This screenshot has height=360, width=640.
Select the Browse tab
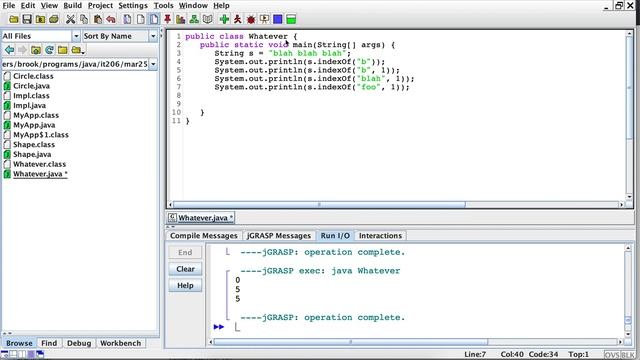coord(19,343)
